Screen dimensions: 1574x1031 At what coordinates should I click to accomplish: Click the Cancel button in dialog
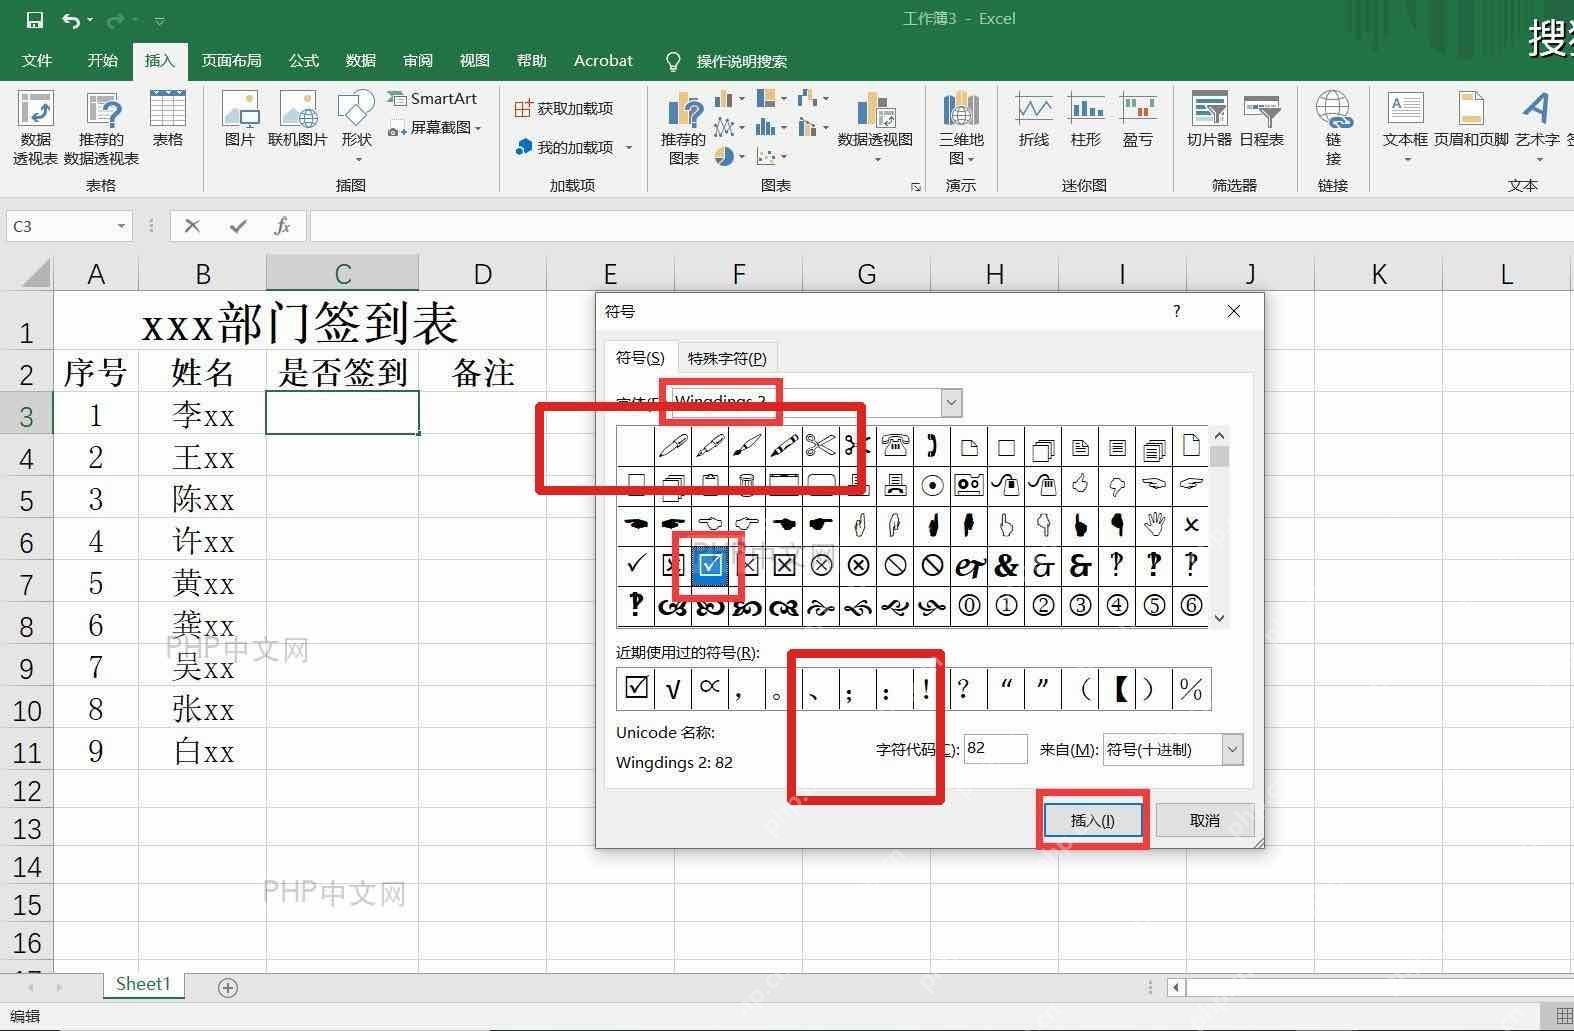[x=1205, y=820]
